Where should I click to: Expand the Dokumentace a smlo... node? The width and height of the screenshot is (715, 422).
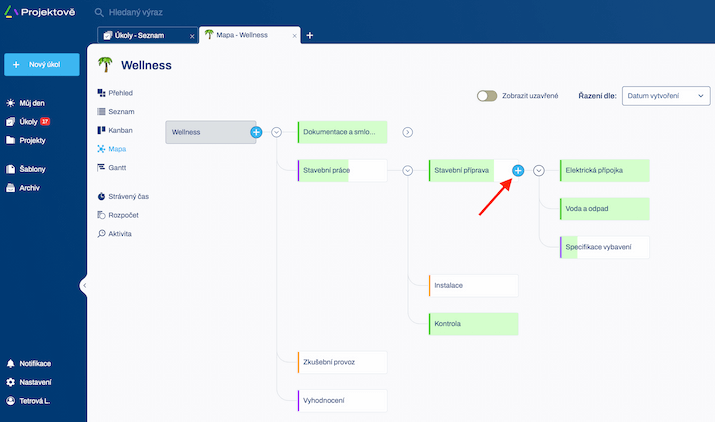(408, 132)
